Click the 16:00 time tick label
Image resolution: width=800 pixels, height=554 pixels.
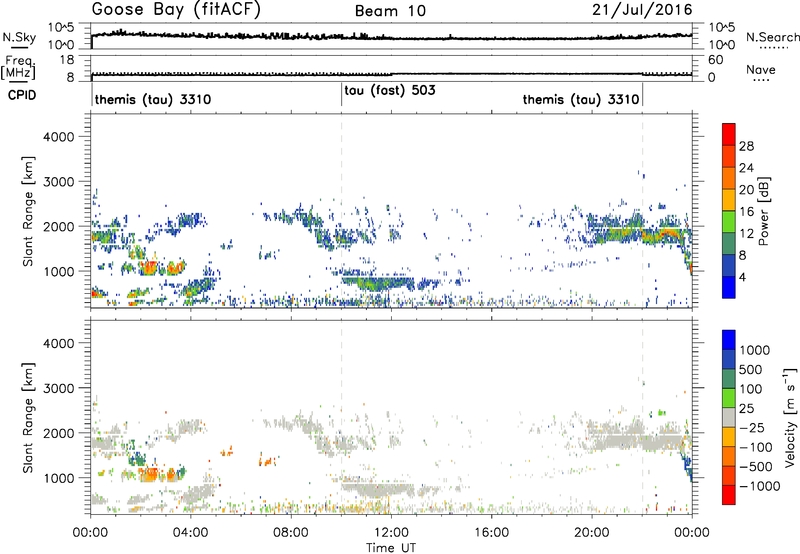click(491, 533)
